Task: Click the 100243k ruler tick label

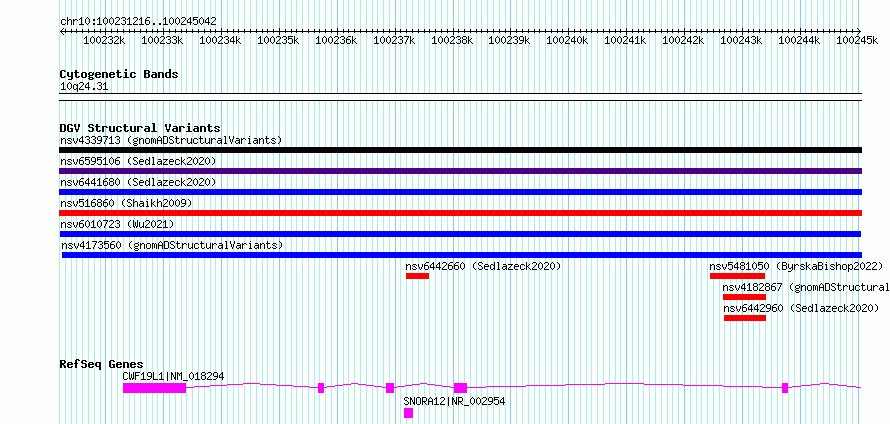Action: 741,40
